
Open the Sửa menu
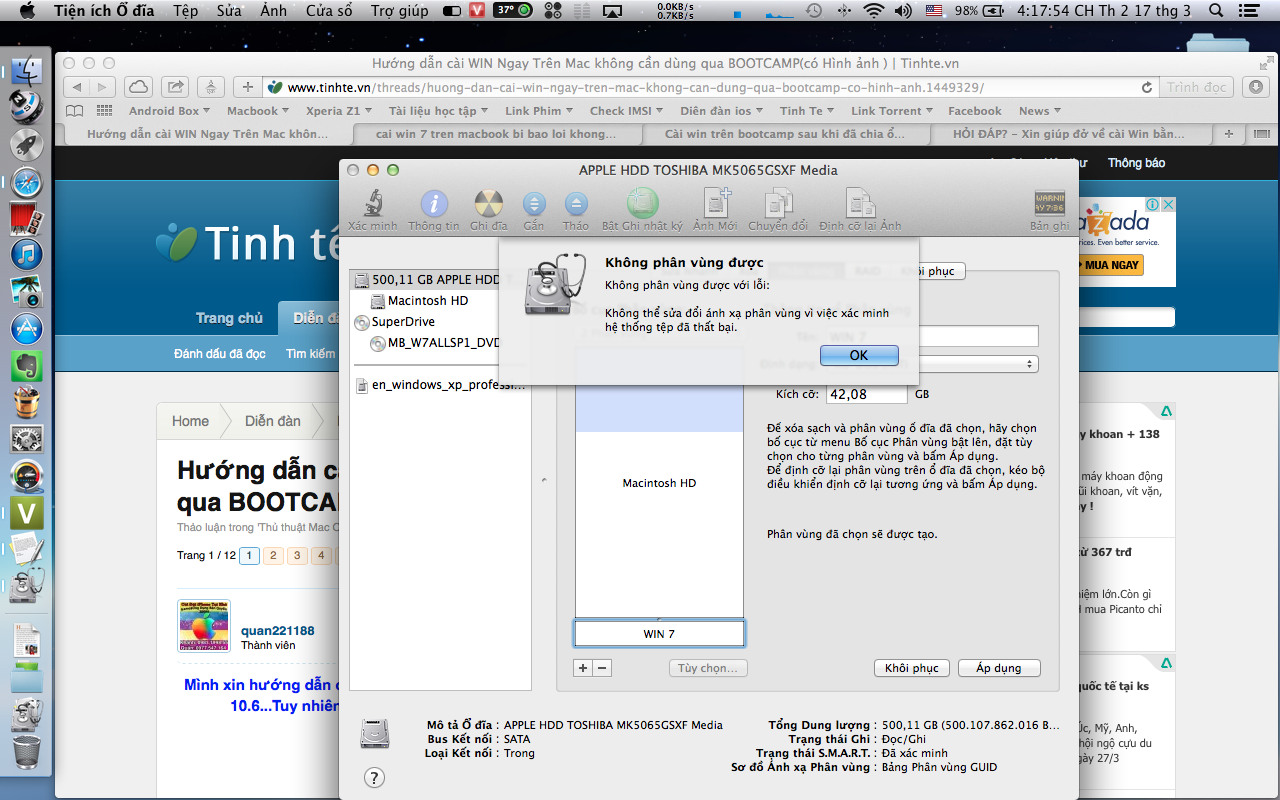[x=229, y=11]
